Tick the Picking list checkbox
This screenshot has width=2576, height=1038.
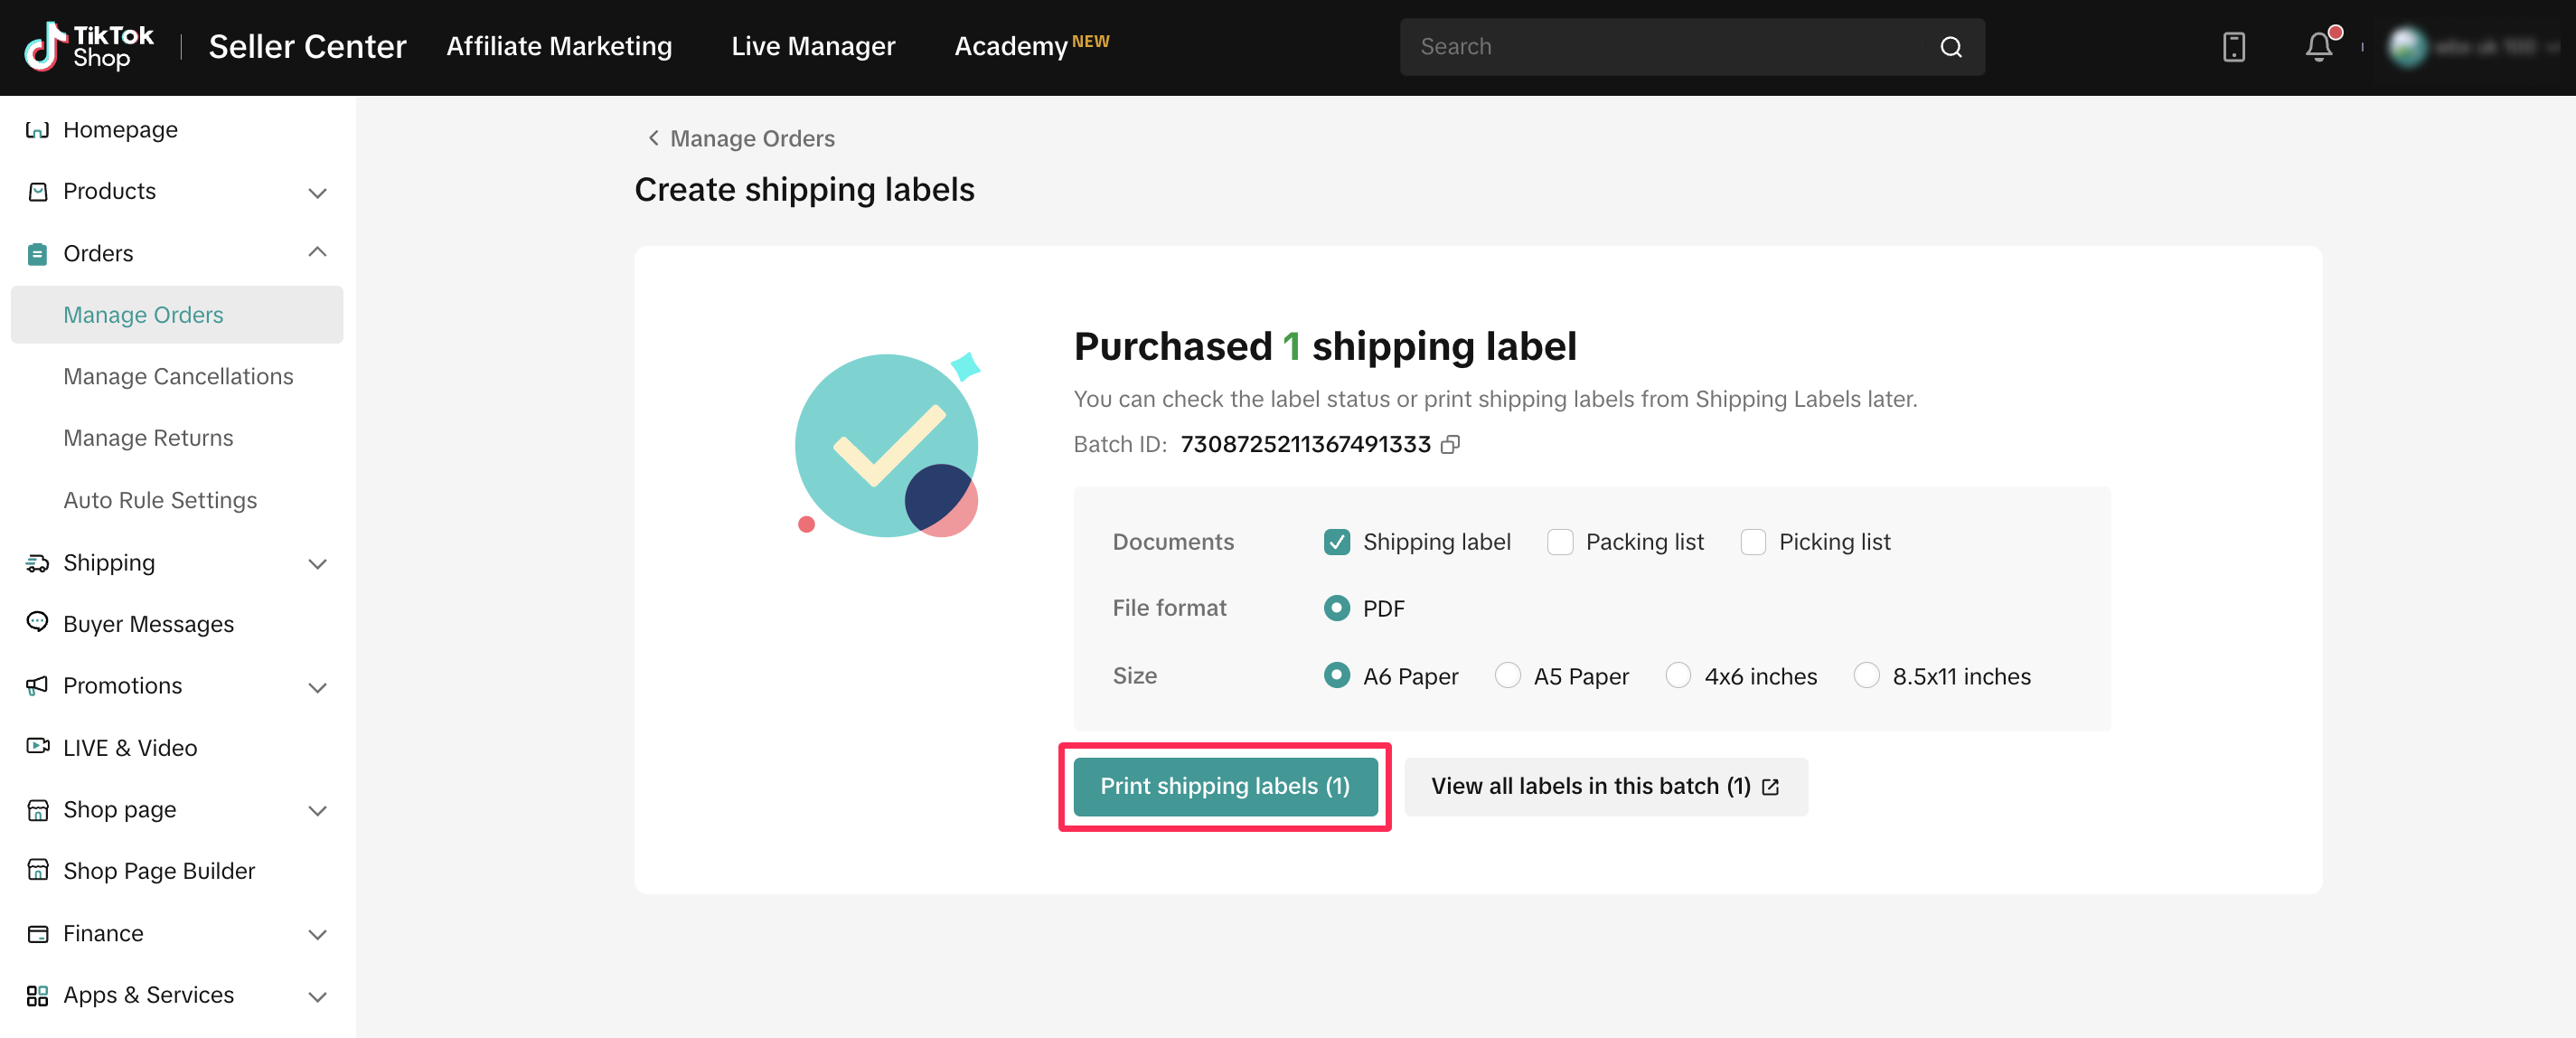(1752, 542)
